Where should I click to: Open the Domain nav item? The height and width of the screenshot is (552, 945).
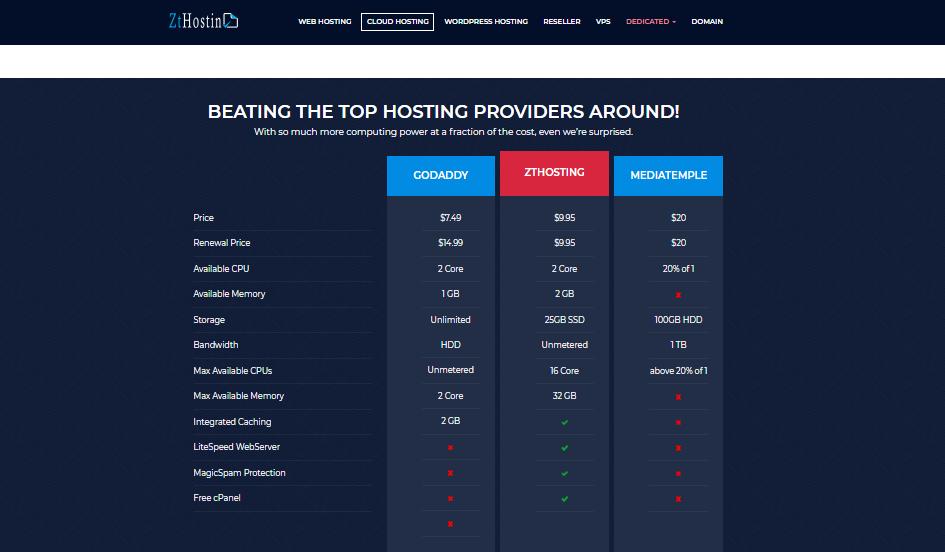707,22
